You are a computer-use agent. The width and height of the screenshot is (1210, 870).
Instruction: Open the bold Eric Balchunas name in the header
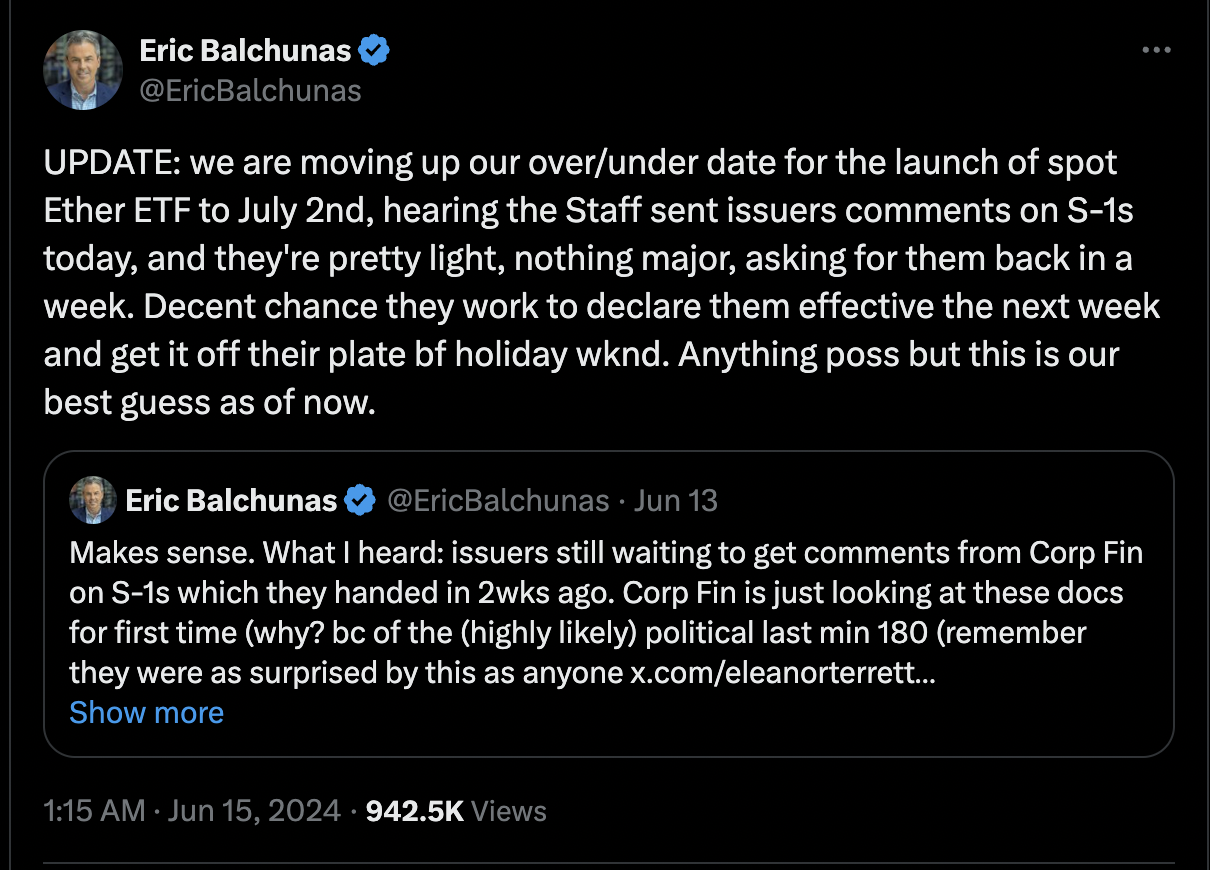click(245, 50)
